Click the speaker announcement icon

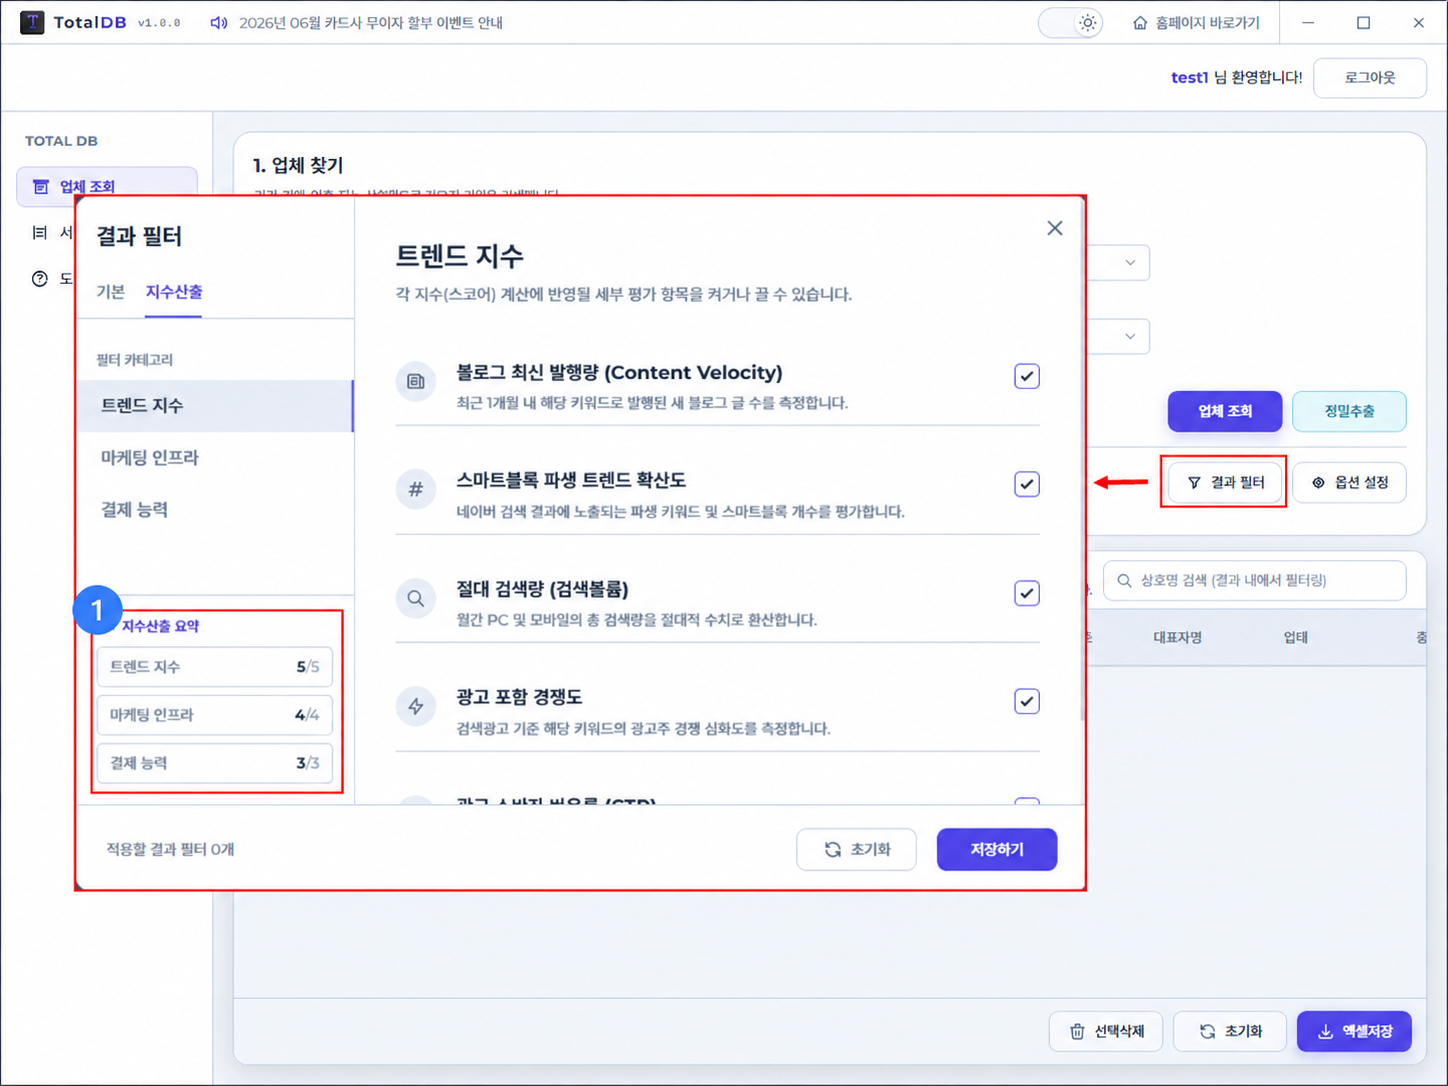(x=218, y=23)
